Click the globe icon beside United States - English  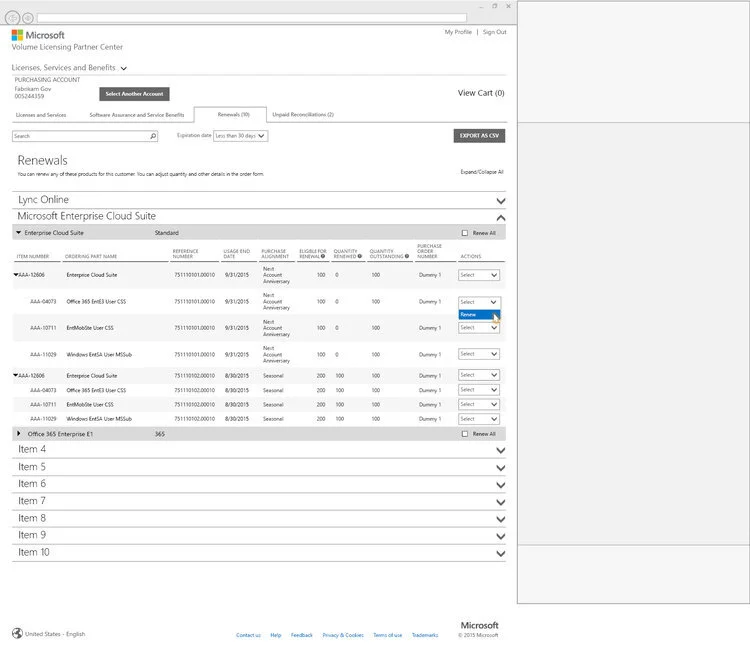pyautogui.click(x=17, y=633)
